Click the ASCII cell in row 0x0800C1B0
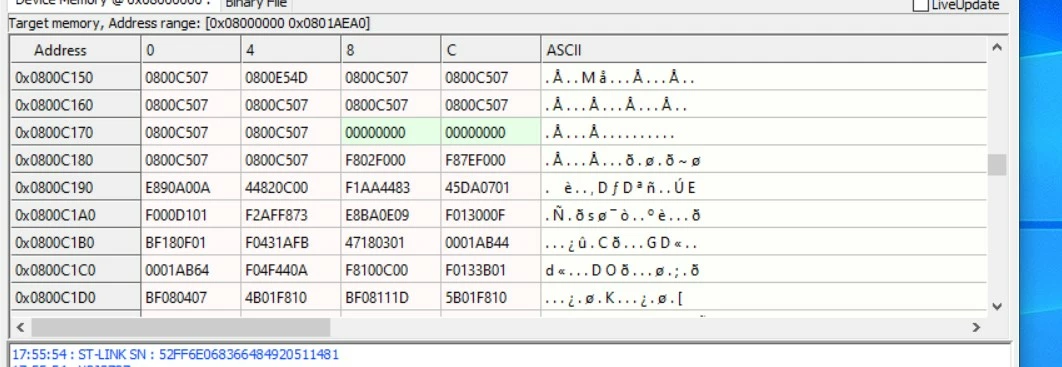This screenshot has width=1062, height=367. click(763, 242)
